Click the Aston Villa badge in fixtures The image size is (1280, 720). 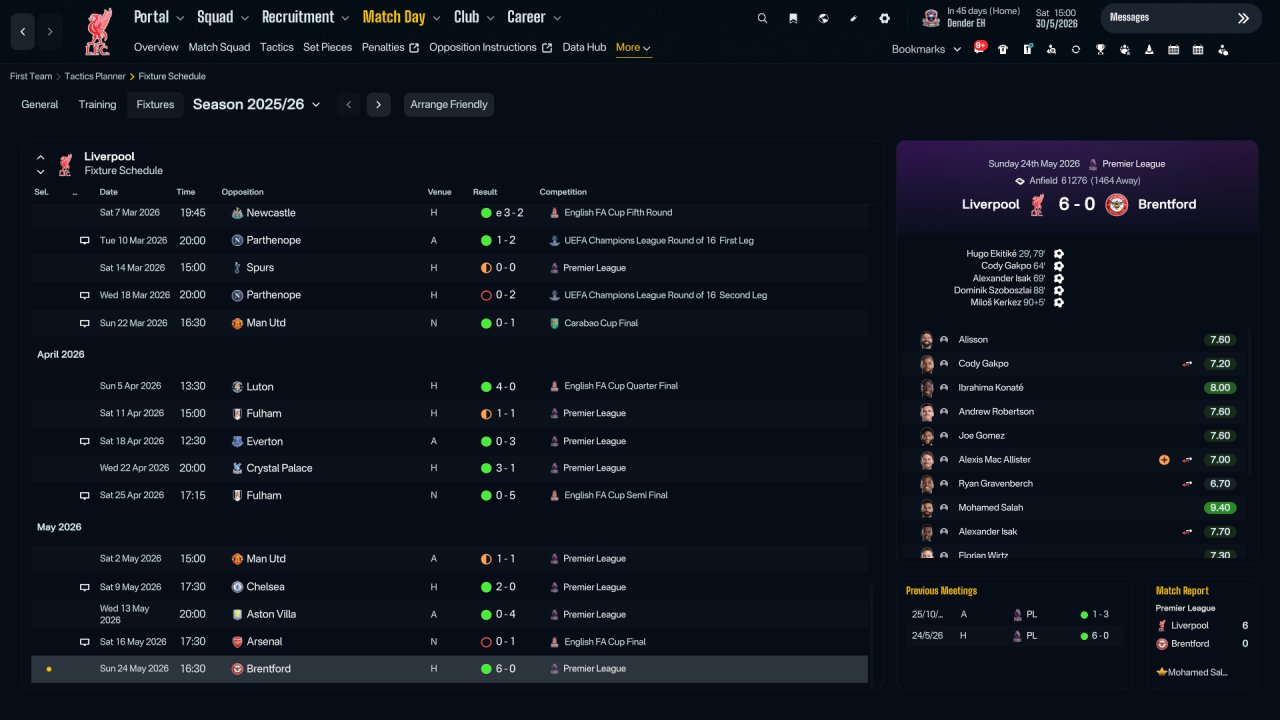[237, 614]
